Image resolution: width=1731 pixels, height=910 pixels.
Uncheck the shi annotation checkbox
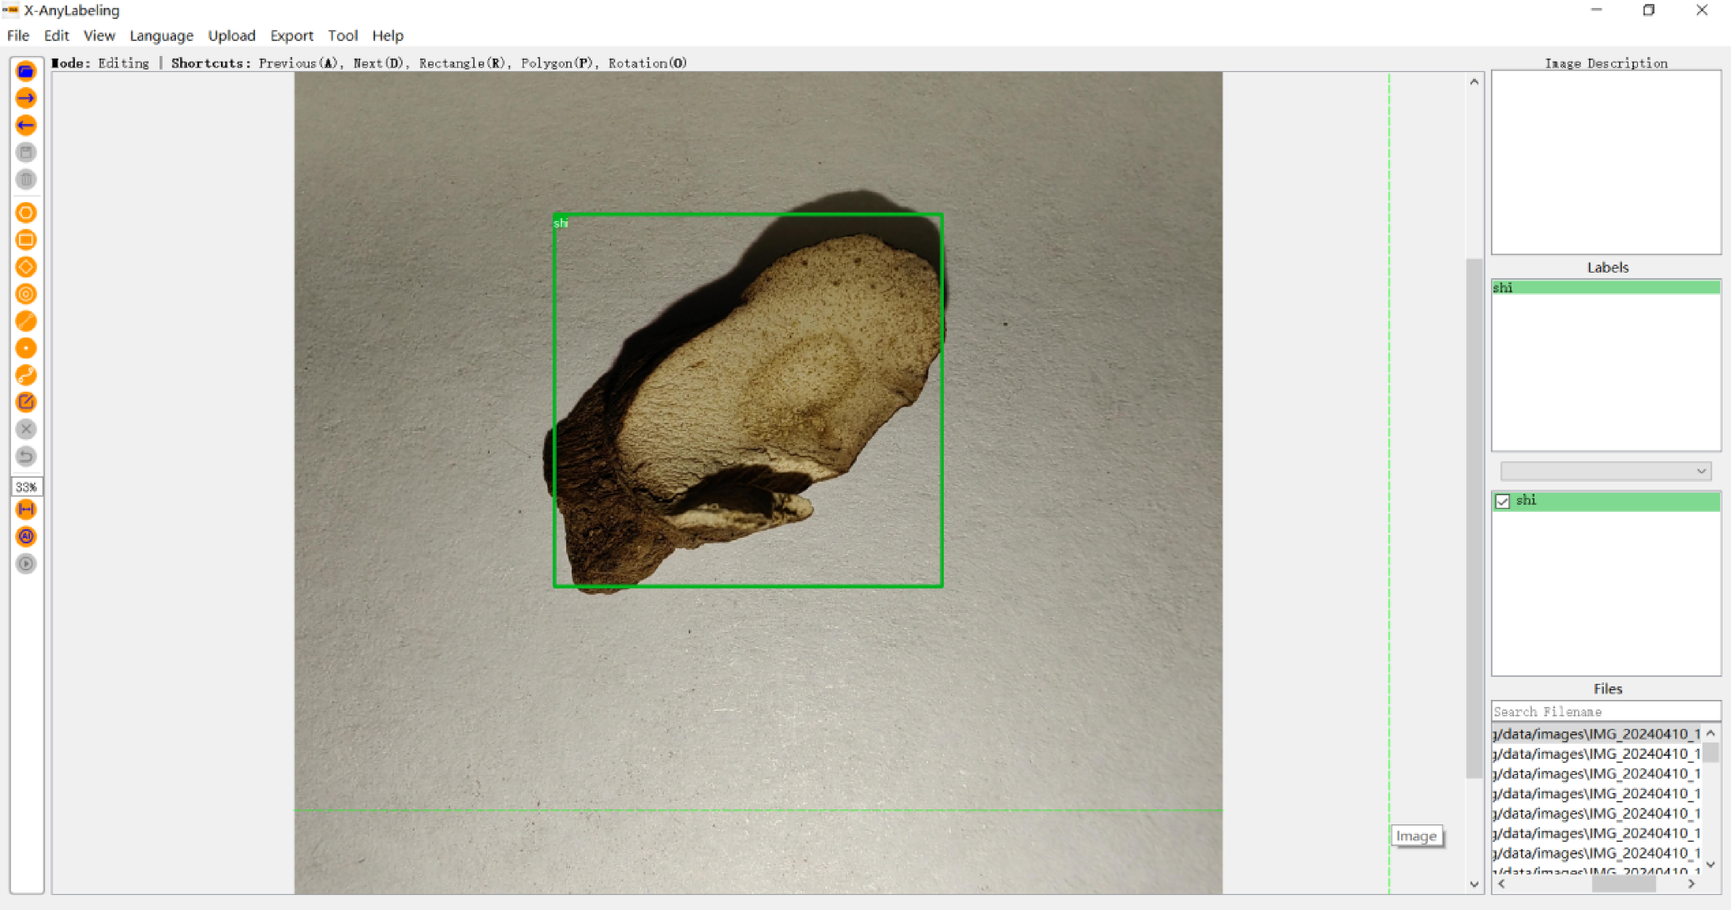(x=1502, y=500)
